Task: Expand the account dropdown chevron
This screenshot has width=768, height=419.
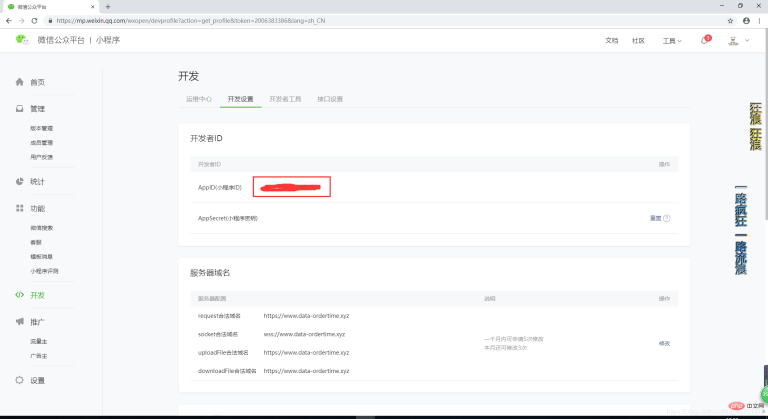Action: pyautogui.click(x=747, y=41)
